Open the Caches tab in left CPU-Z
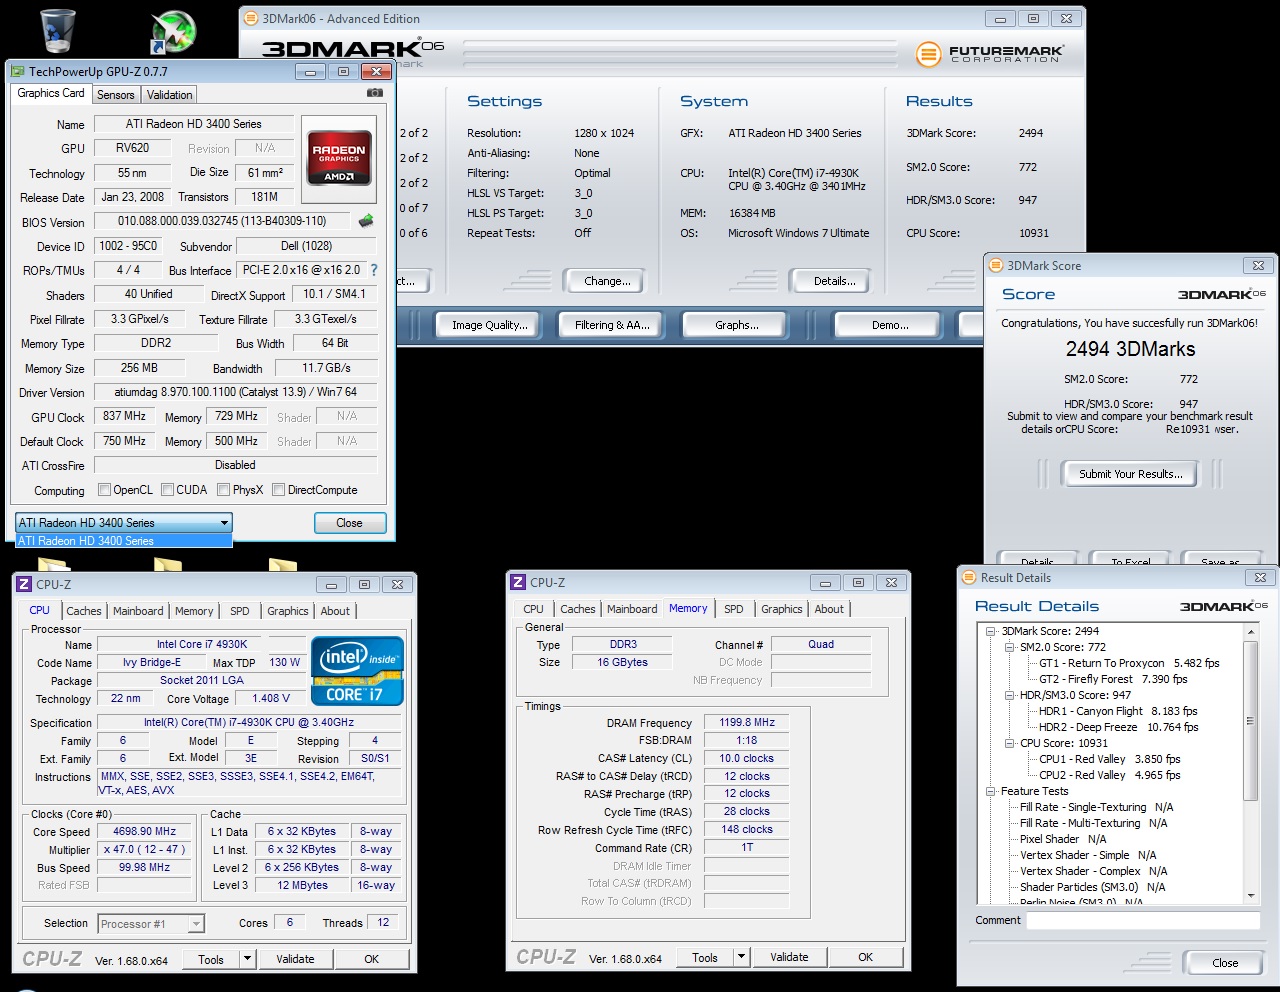The height and width of the screenshot is (992, 1280). point(84,611)
